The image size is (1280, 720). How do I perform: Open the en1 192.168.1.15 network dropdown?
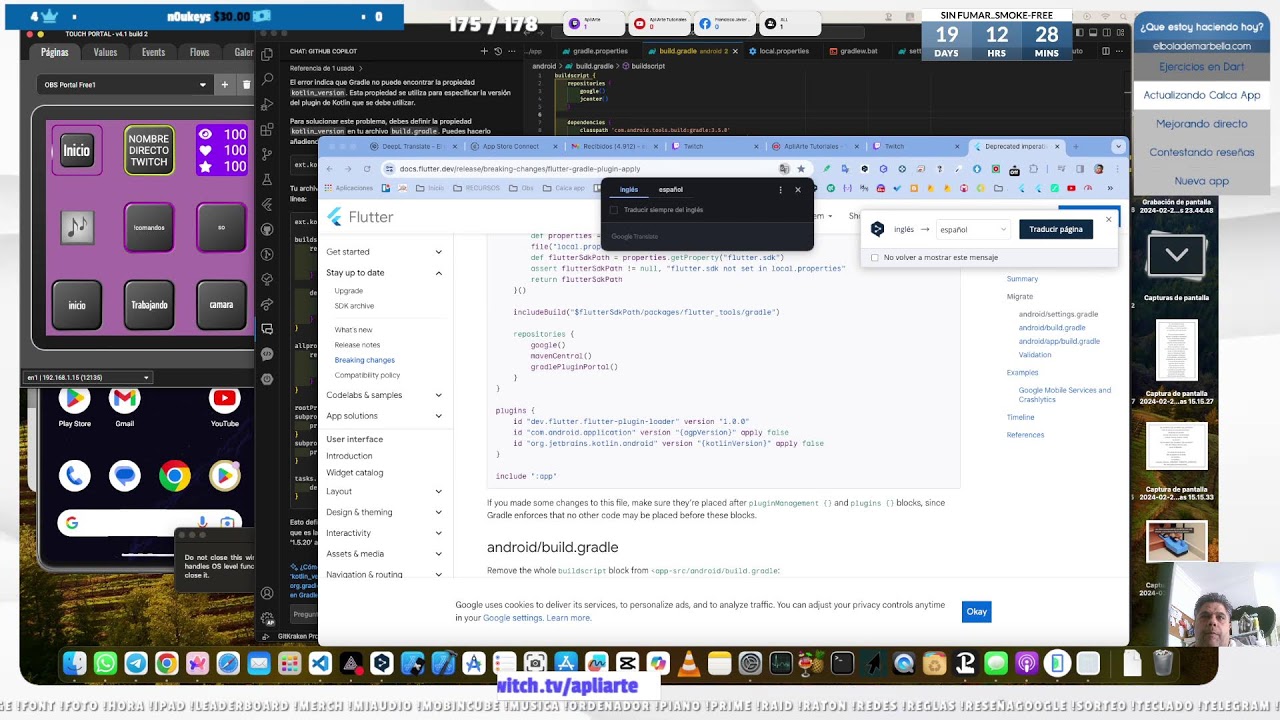pyautogui.click(x=88, y=377)
